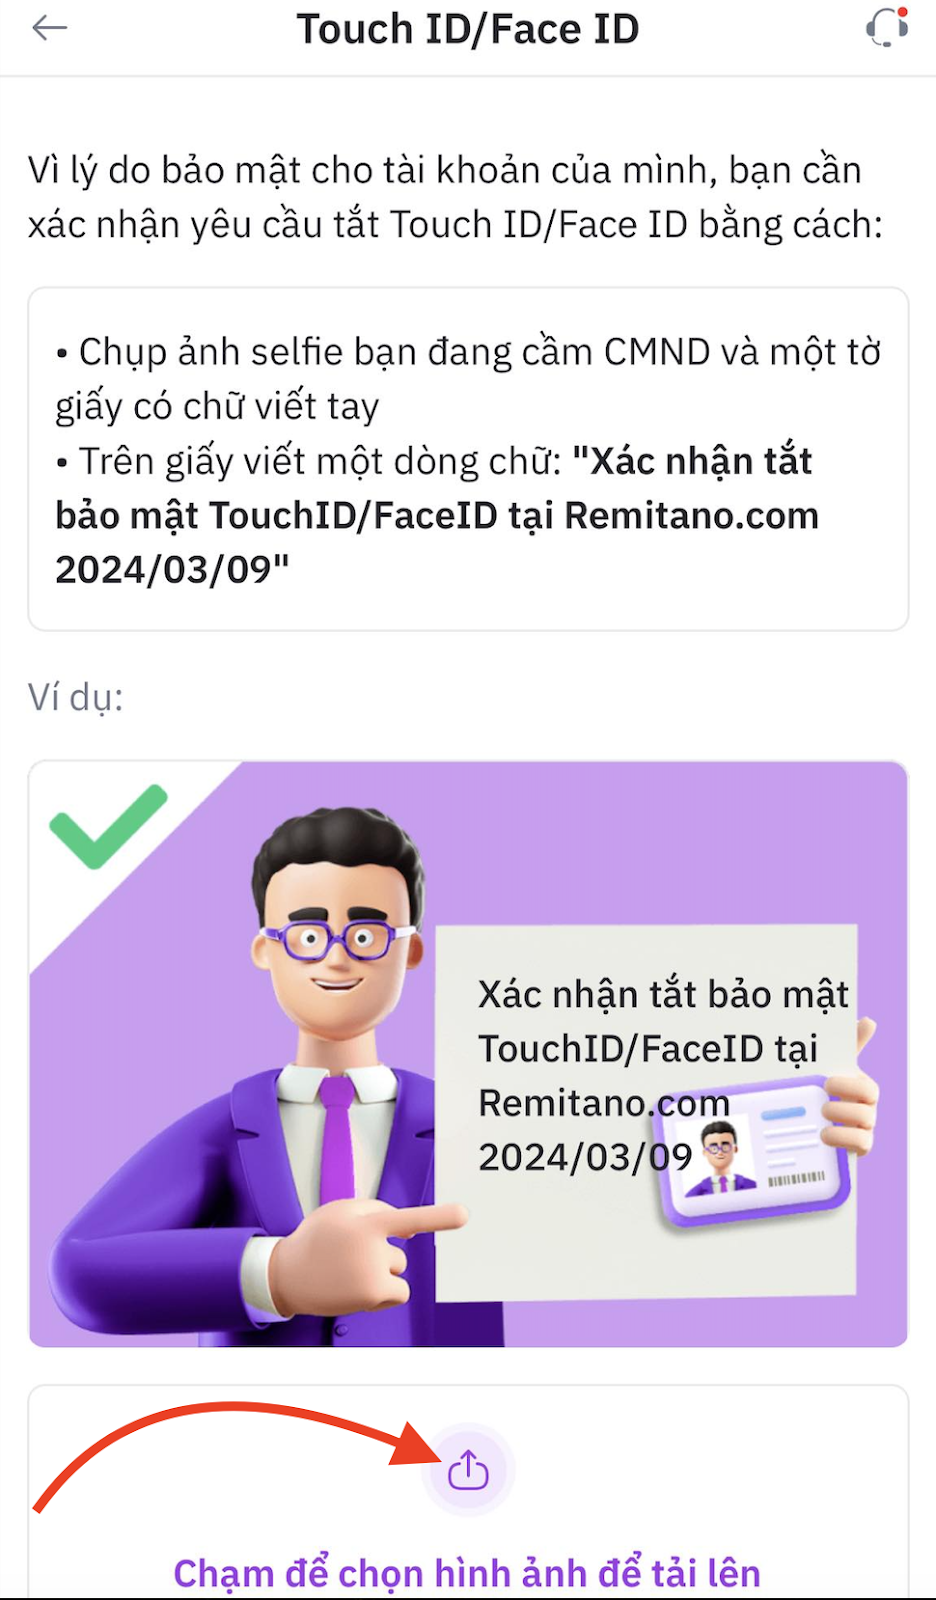Image resolution: width=936 pixels, height=1600 pixels.
Task: Go back using the left arrow
Action: [x=49, y=28]
